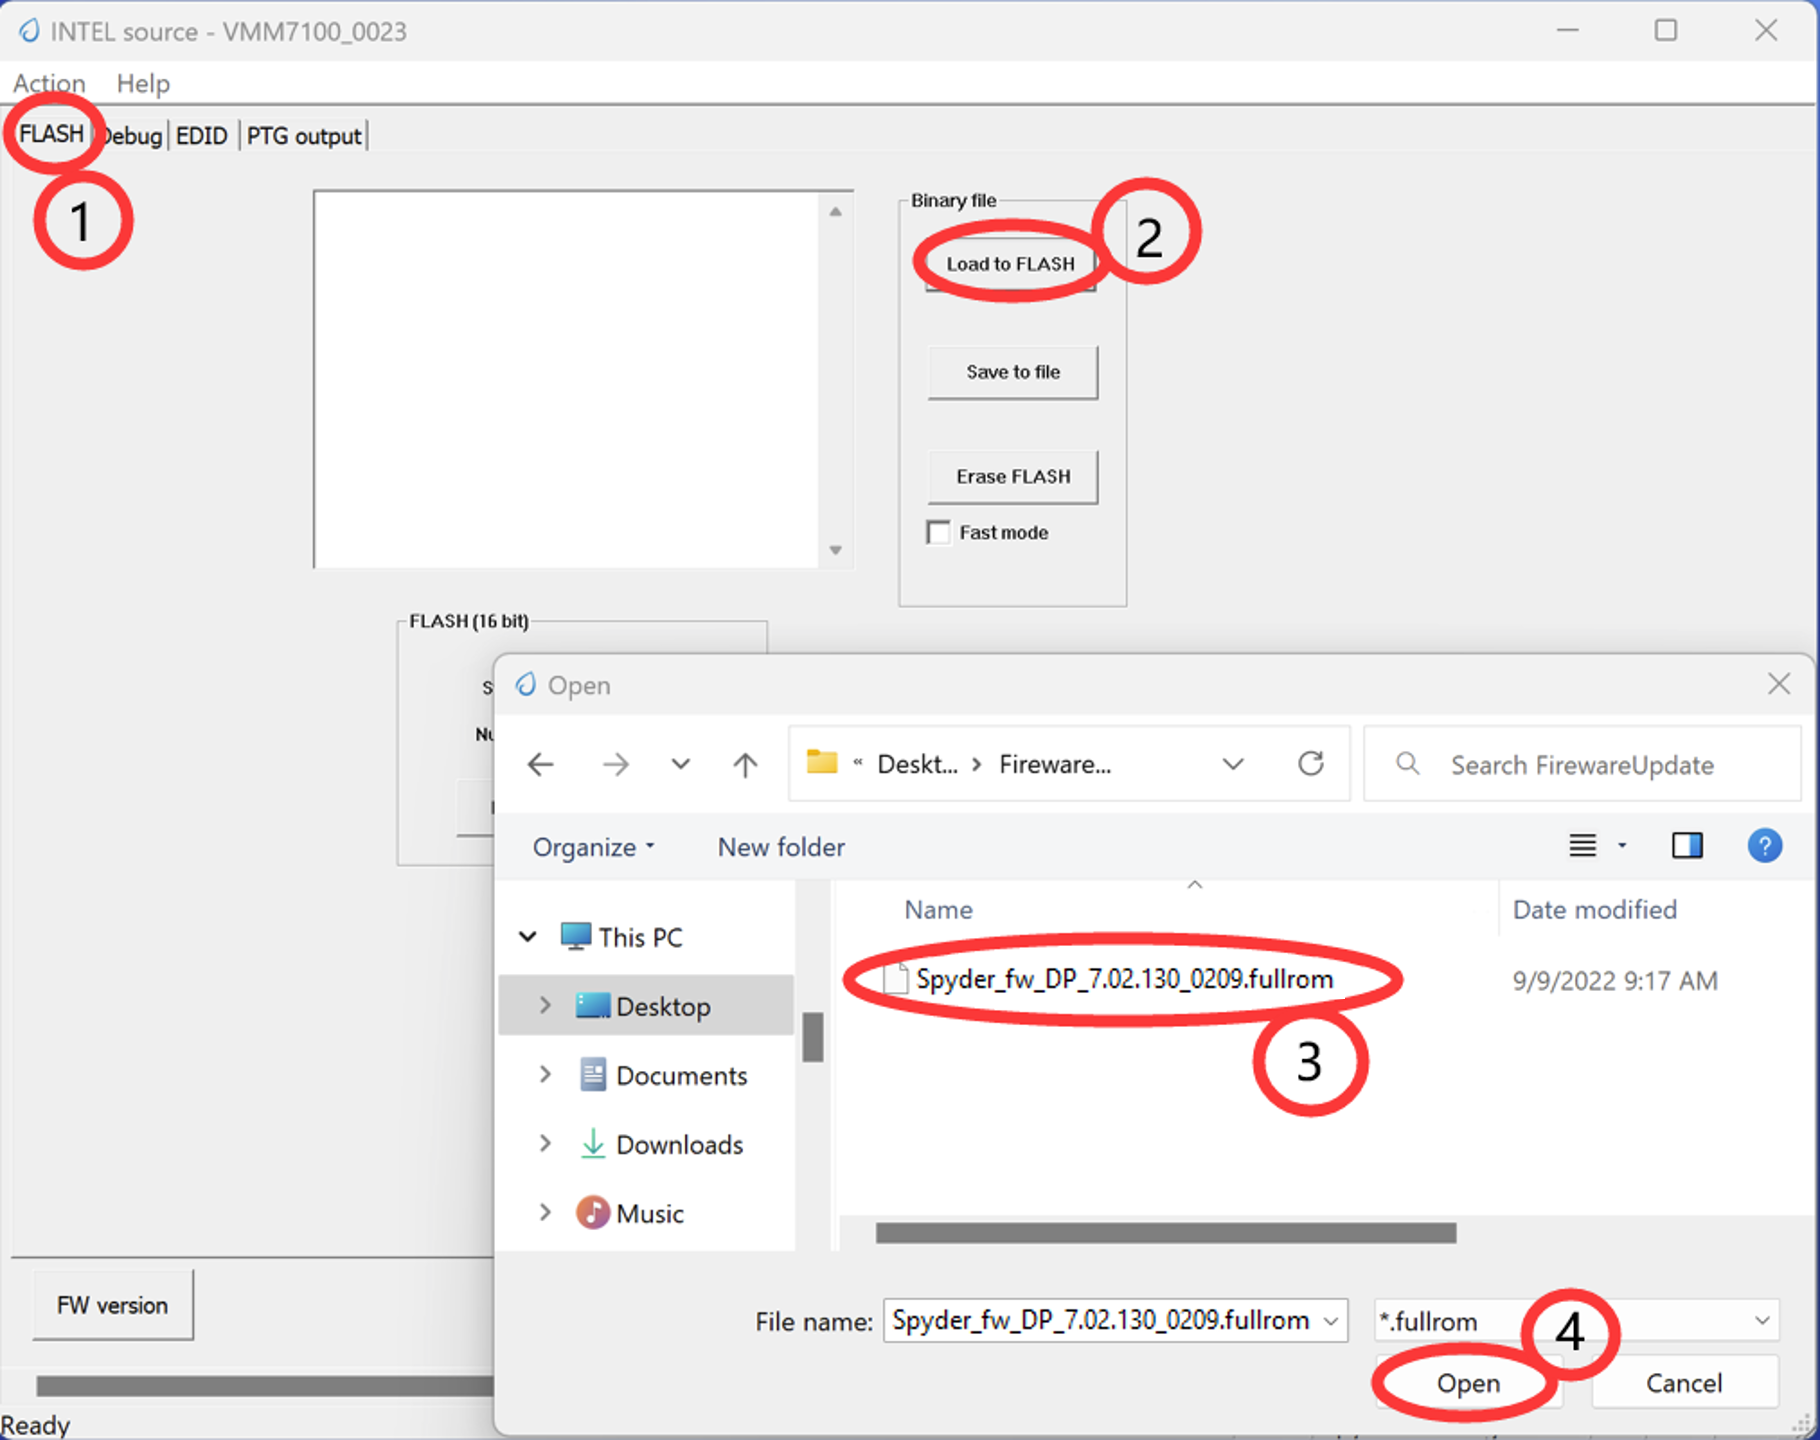Open the Music folder in the sidebar
This screenshot has height=1440, width=1820.
[x=651, y=1213]
